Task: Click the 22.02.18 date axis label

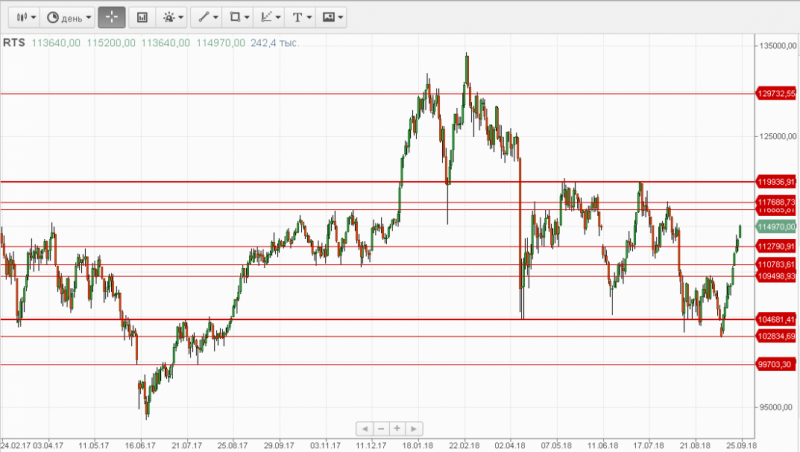Action: (464, 445)
